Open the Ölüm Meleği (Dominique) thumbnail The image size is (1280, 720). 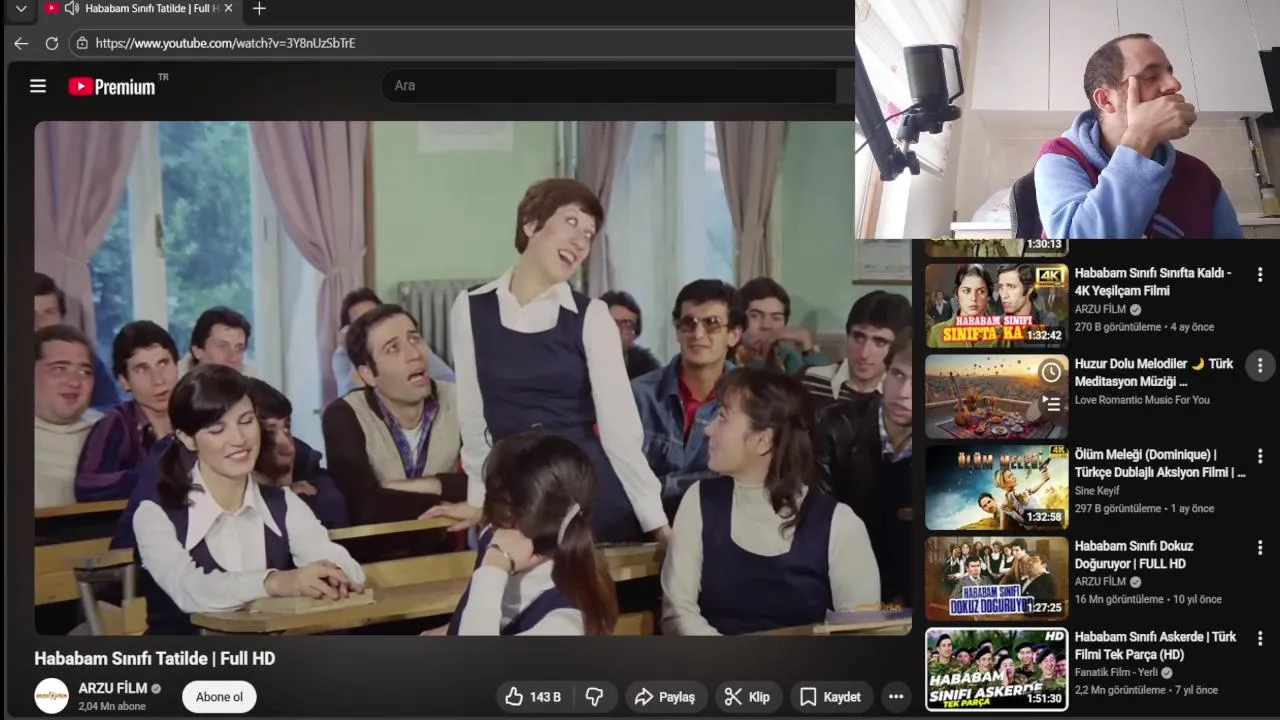point(996,488)
